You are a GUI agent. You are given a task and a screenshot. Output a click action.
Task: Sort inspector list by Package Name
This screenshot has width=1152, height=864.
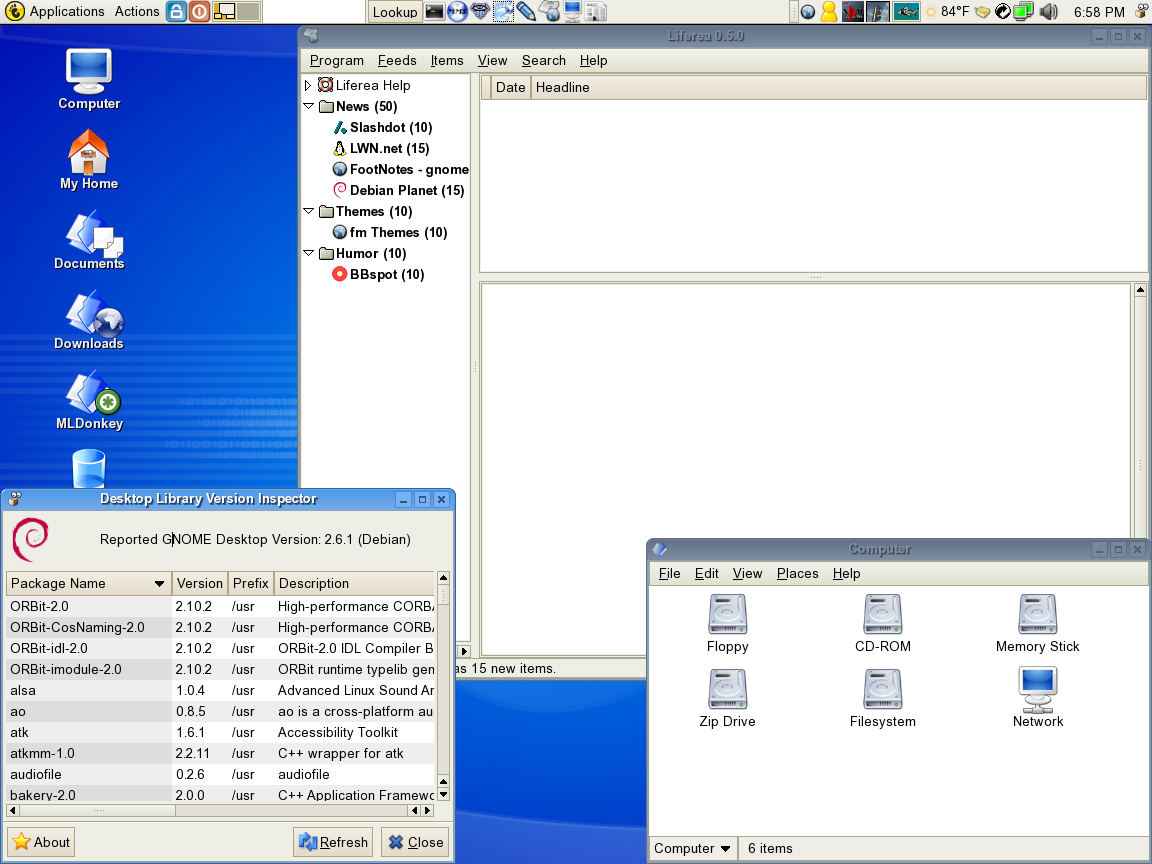click(x=88, y=583)
